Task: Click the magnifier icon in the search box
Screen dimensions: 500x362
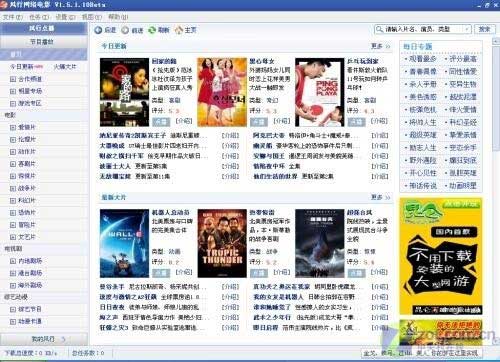Action: (379, 29)
